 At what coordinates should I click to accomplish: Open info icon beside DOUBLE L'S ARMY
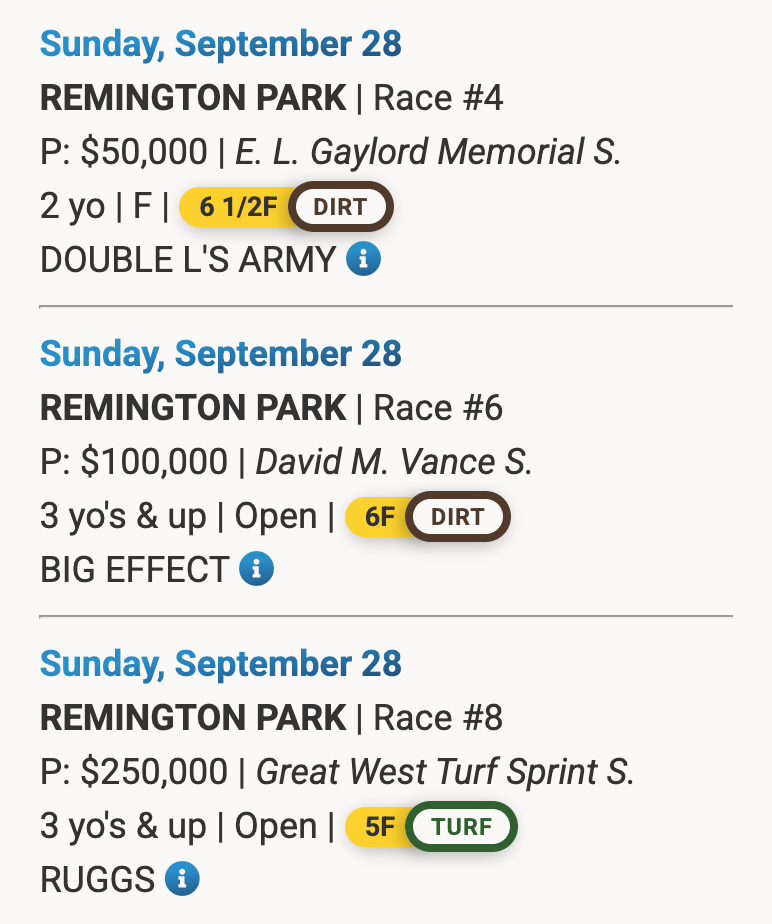coord(363,260)
